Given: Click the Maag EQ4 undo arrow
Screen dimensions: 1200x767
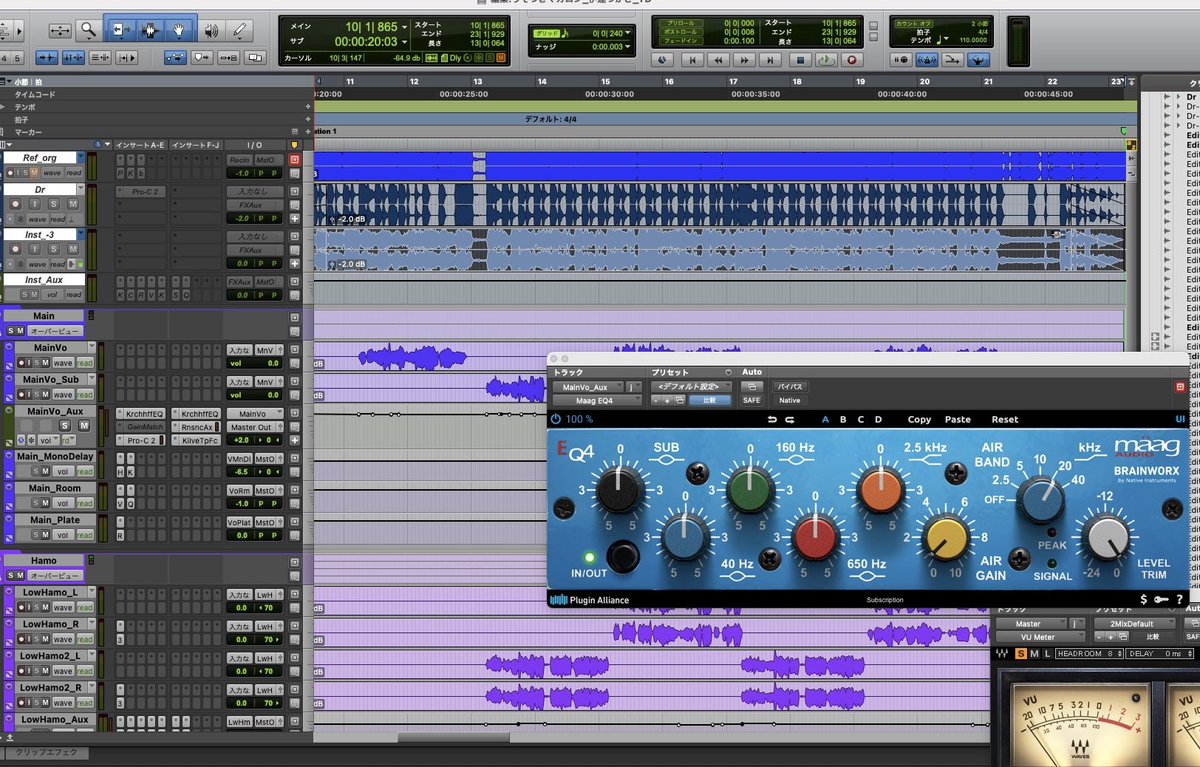Looking at the screenshot, I should [x=771, y=419].
